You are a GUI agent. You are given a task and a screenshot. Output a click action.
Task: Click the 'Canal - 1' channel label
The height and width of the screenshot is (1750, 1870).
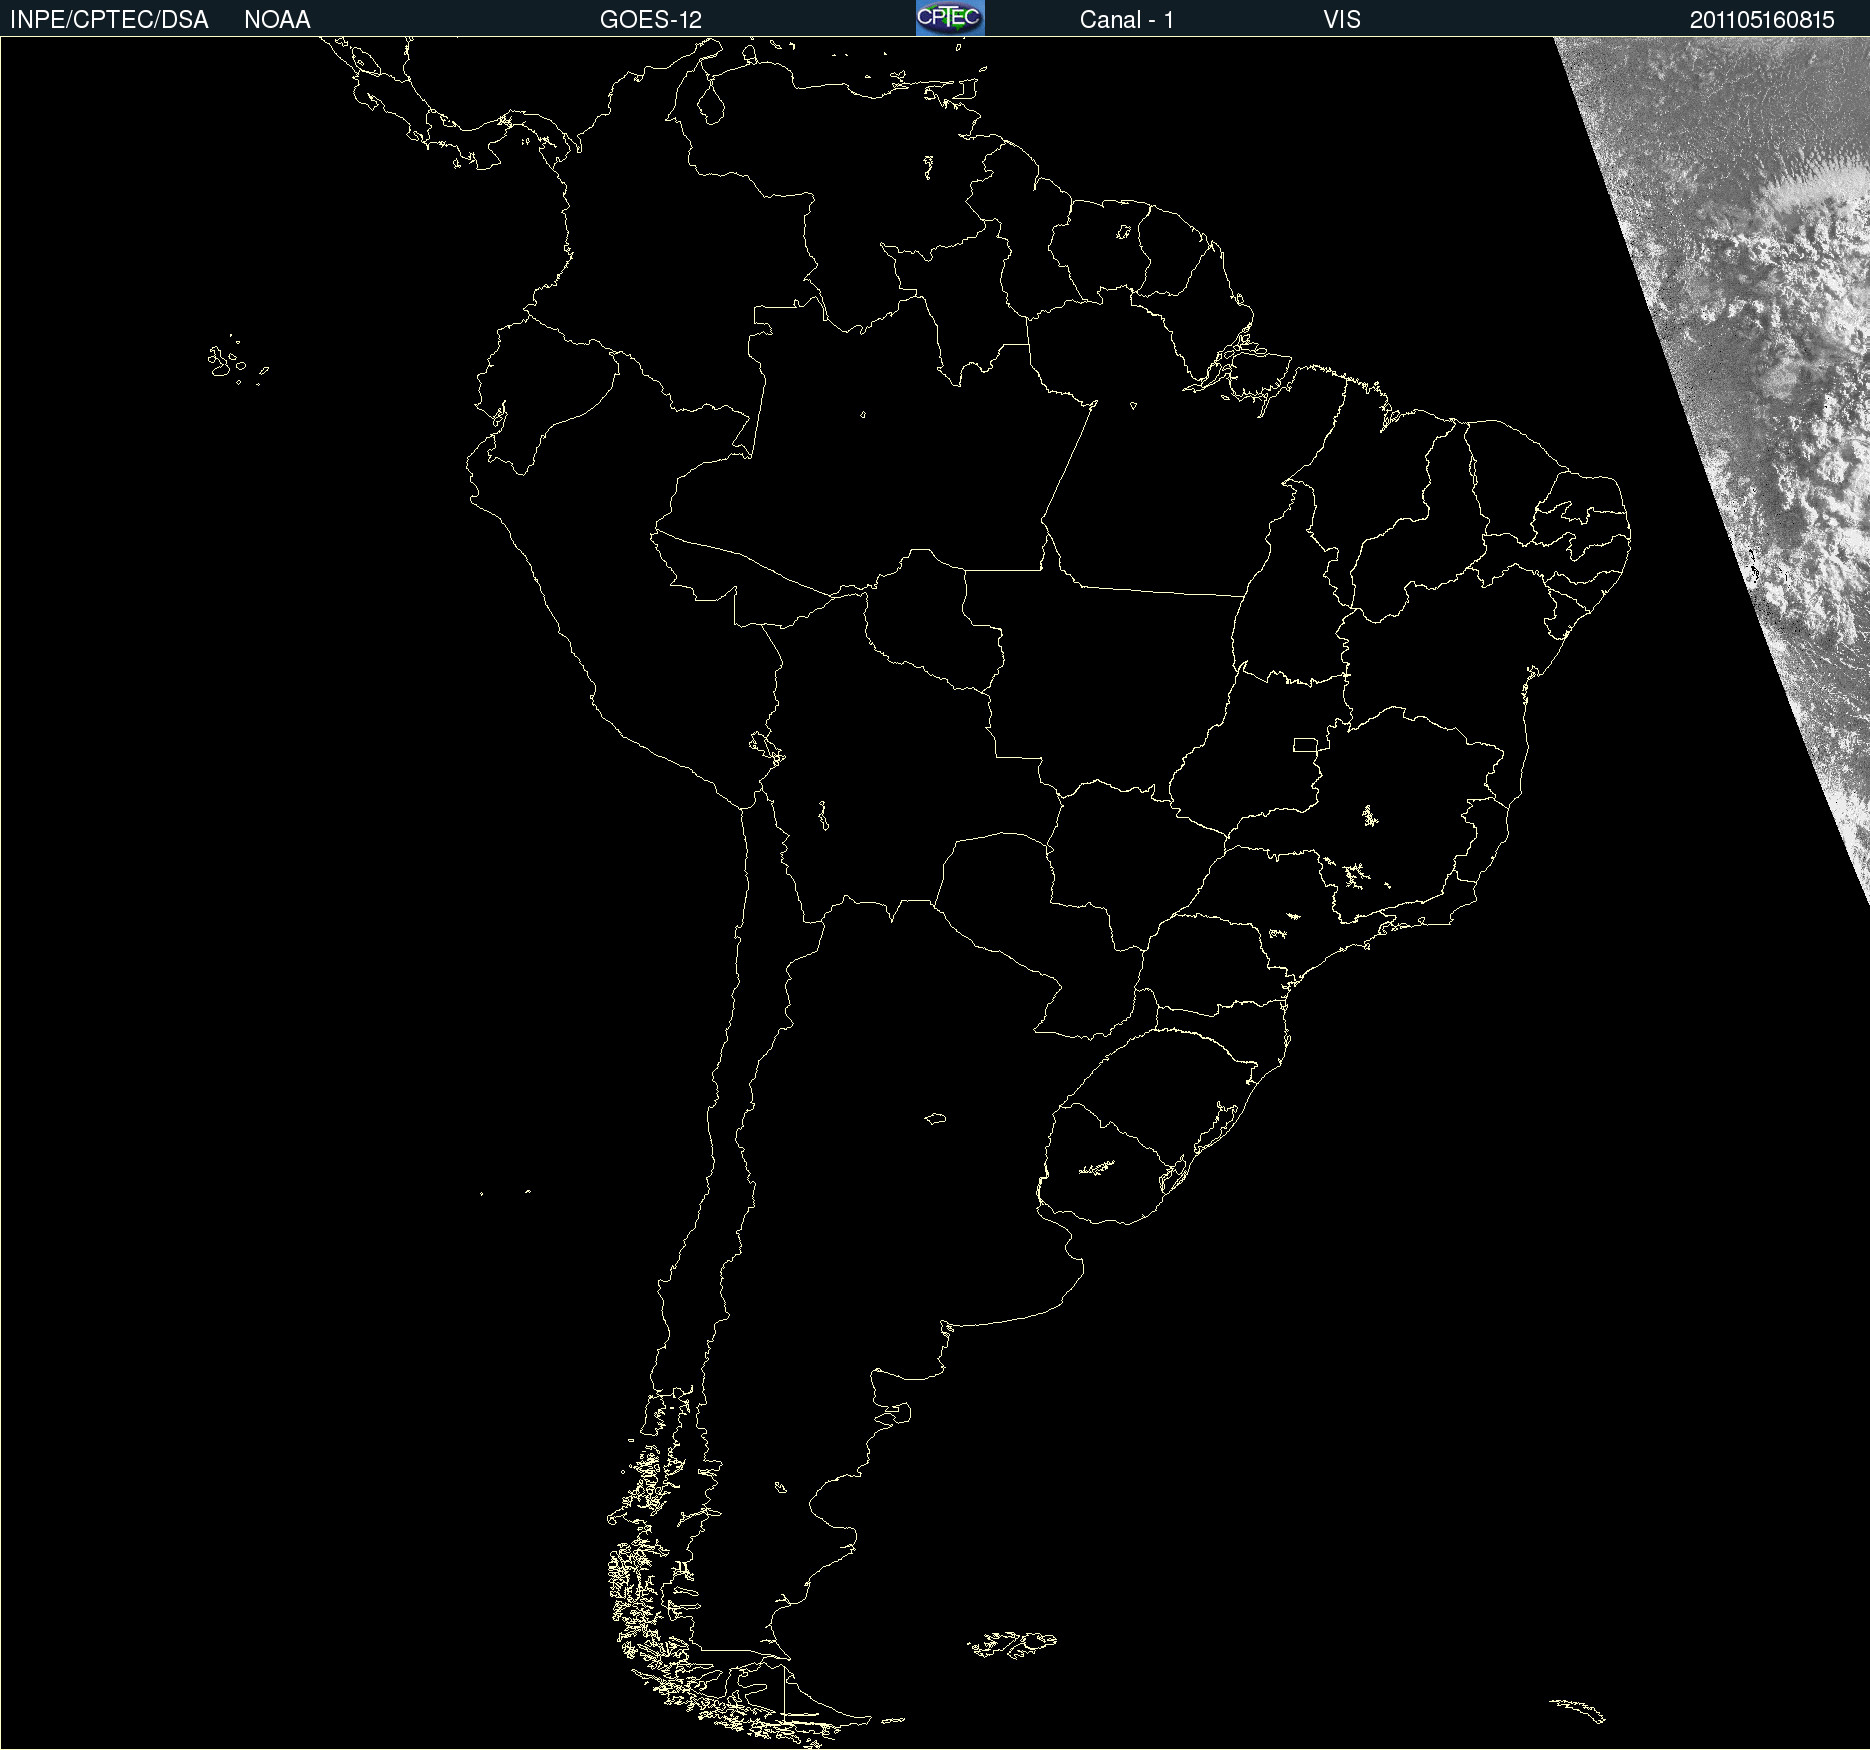coord(1127,20)
